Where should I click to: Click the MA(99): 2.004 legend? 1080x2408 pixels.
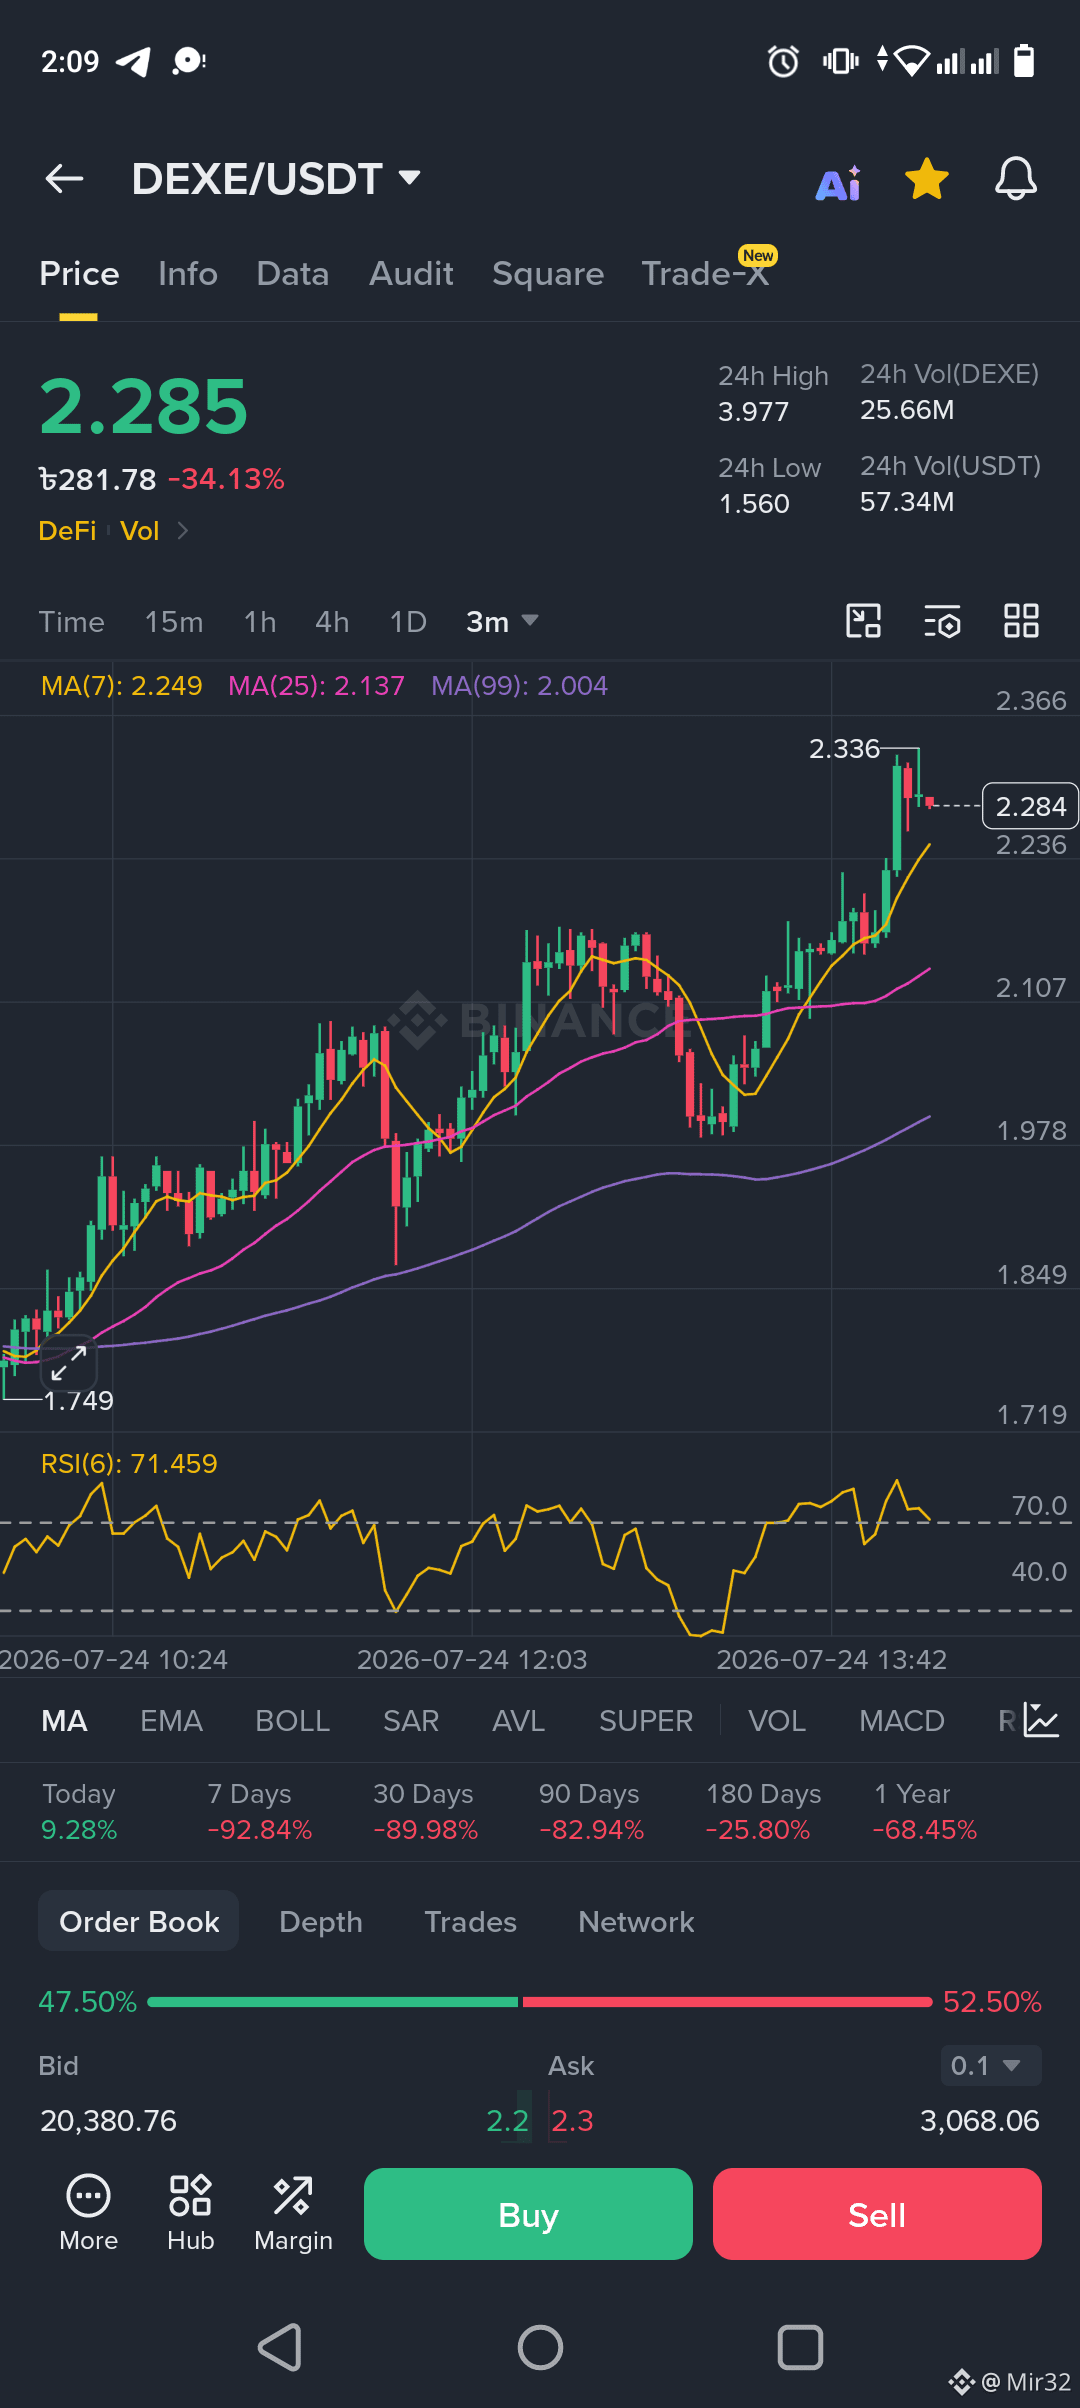(x=519, y=686)
